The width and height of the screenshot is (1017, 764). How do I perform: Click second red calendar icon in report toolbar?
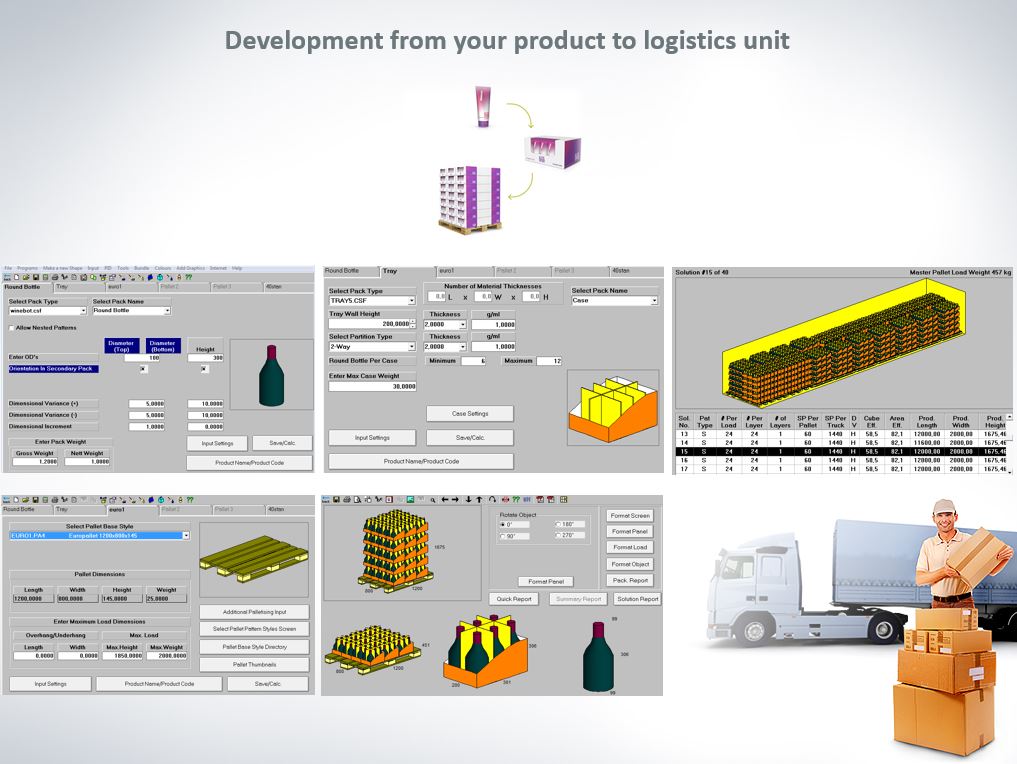point(551,499)
